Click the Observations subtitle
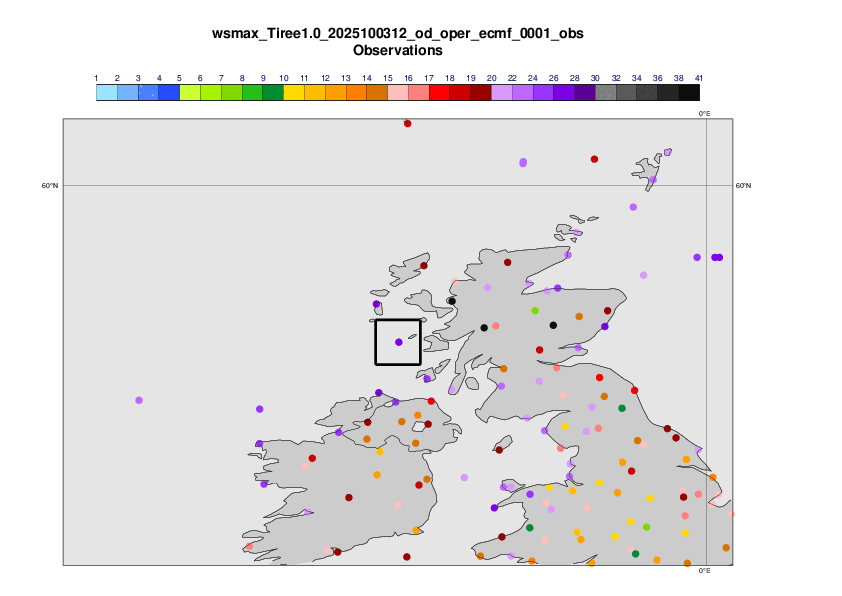This screenshot has width=842, height=596. [398, 50]
